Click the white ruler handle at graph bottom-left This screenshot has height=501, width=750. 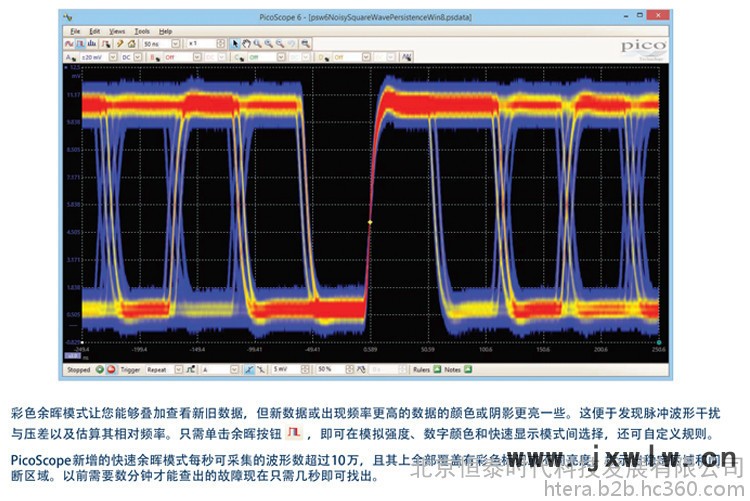click(82, 343)
